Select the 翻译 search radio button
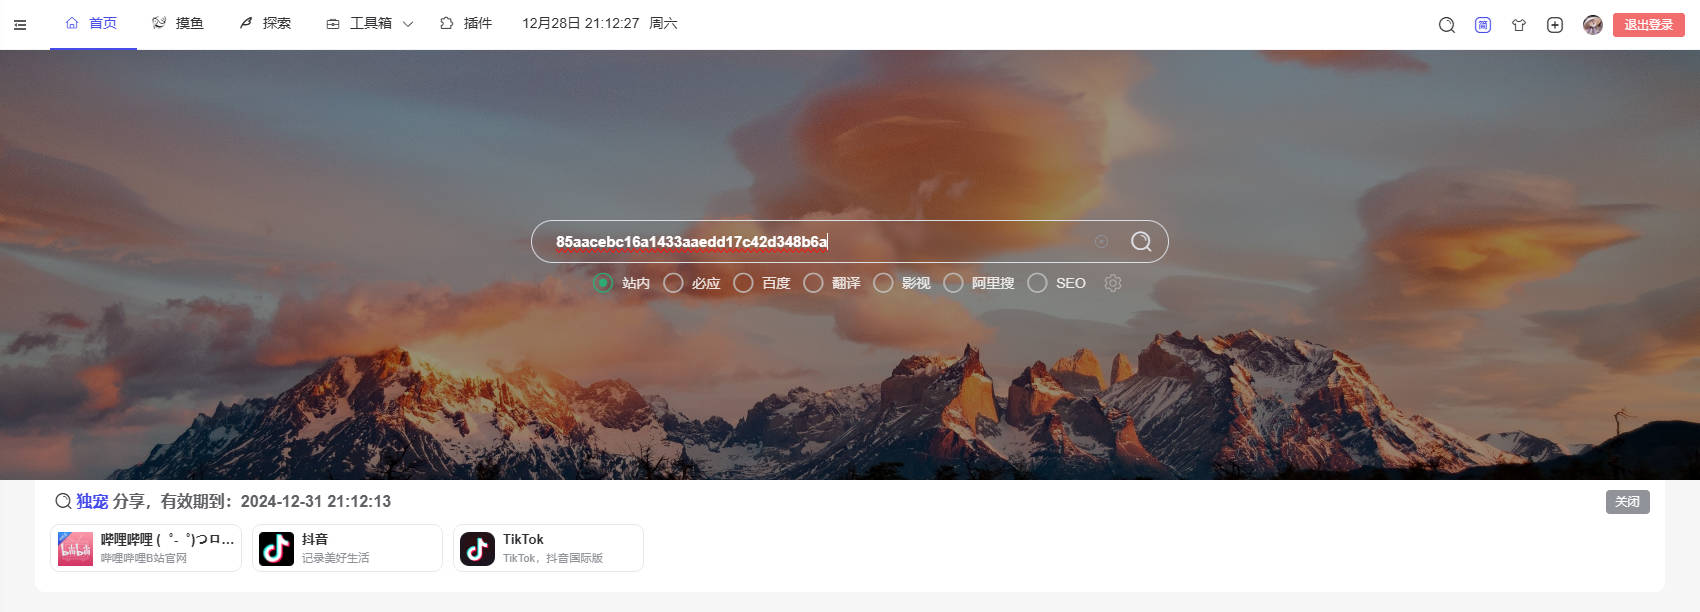Viewport: 1700px width, 612px height. pyautogui.click(x=813, y=283)
